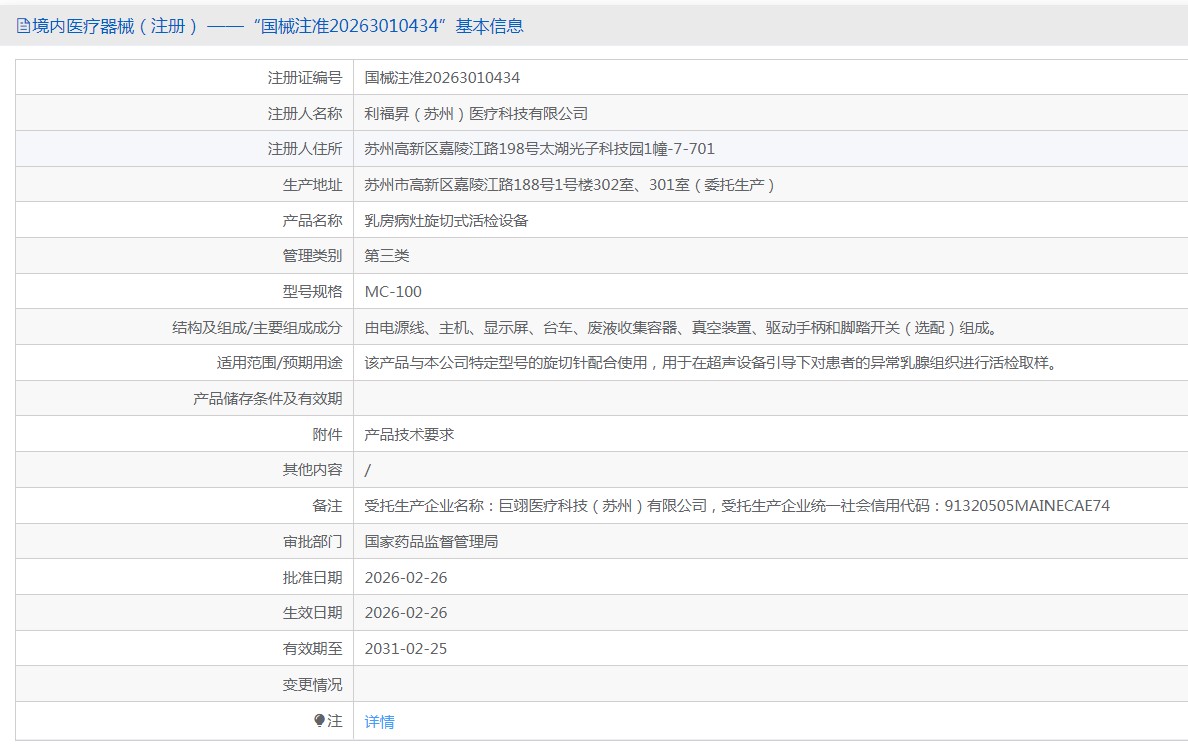This screenshot has width=1188, height=750.
Task: Click the 变更情况 row label
Action: coord(312,684)
